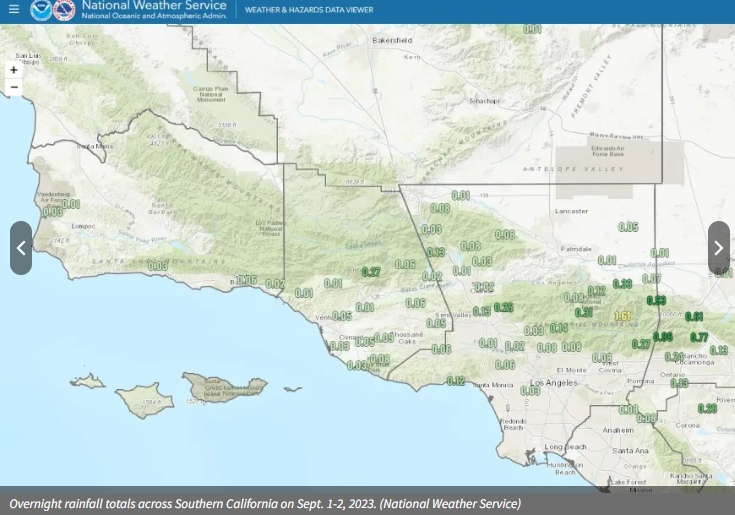The image size is (735, 515).
Task: Click the National Weather Service logo emblem
Action: pyautogui.click(x=65, y=10)
